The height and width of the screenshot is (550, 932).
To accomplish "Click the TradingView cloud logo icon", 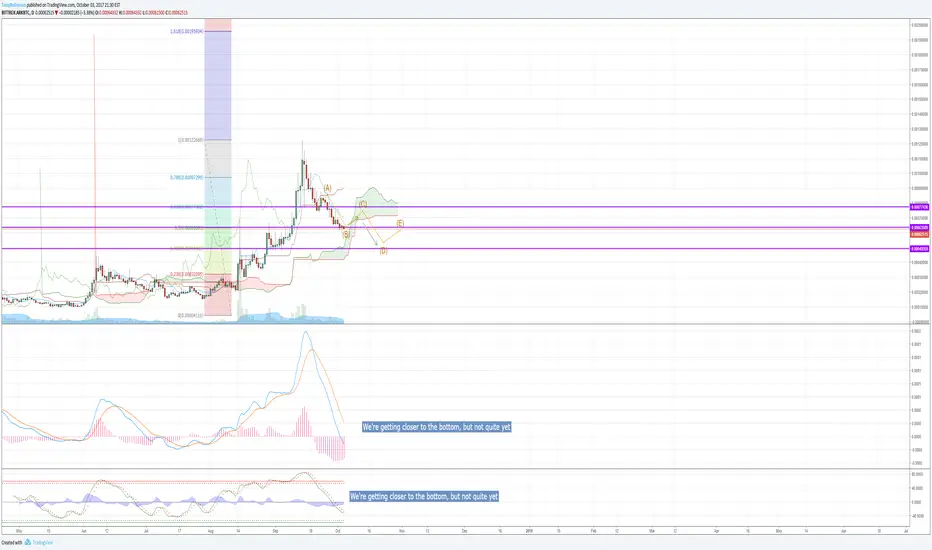I will [27, 542].
